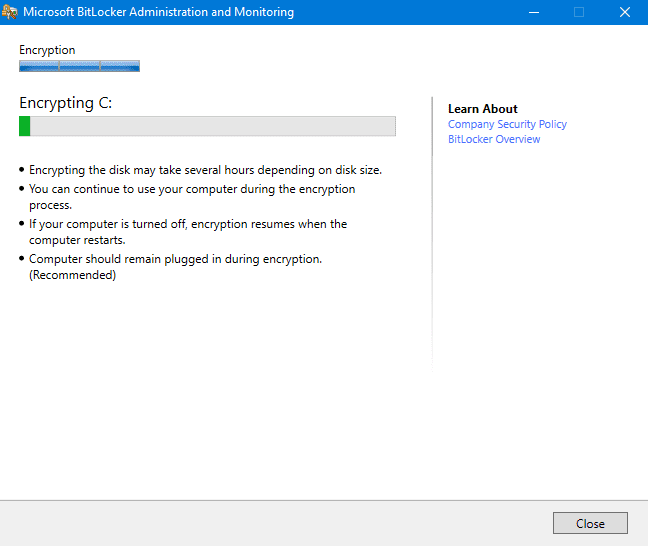Screen dimensions: 648x546
Task: Click text 'Encrypting the disk may take several hours'
Action: (x=141, y=170)
